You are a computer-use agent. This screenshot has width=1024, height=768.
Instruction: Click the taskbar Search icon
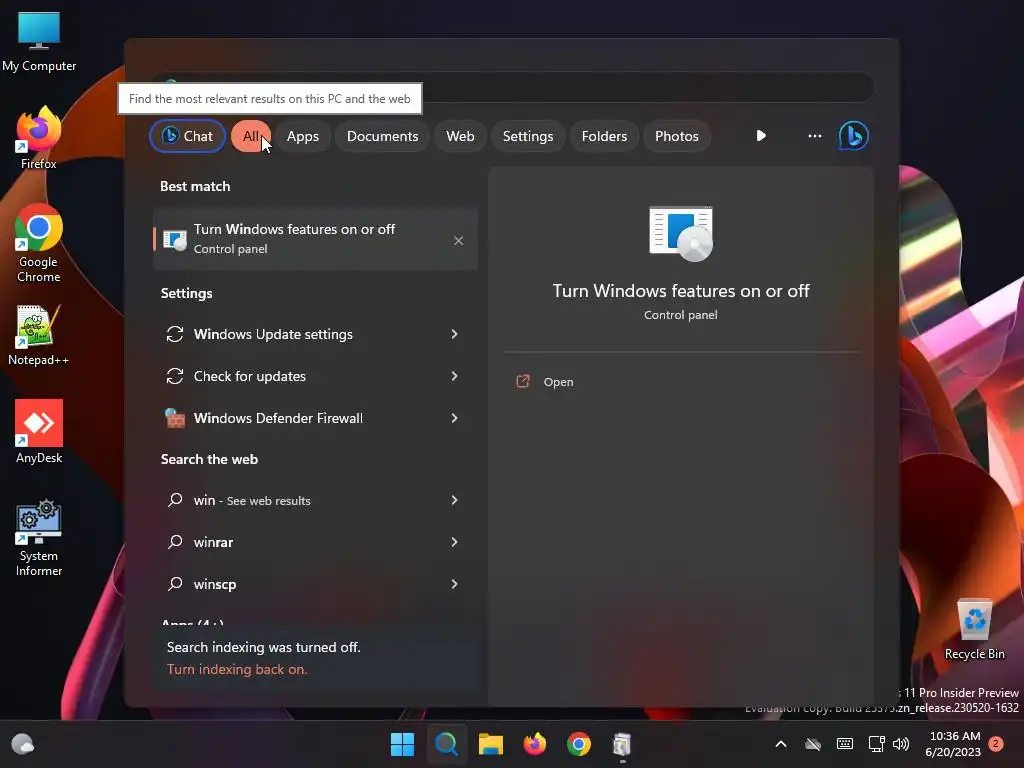447,744
